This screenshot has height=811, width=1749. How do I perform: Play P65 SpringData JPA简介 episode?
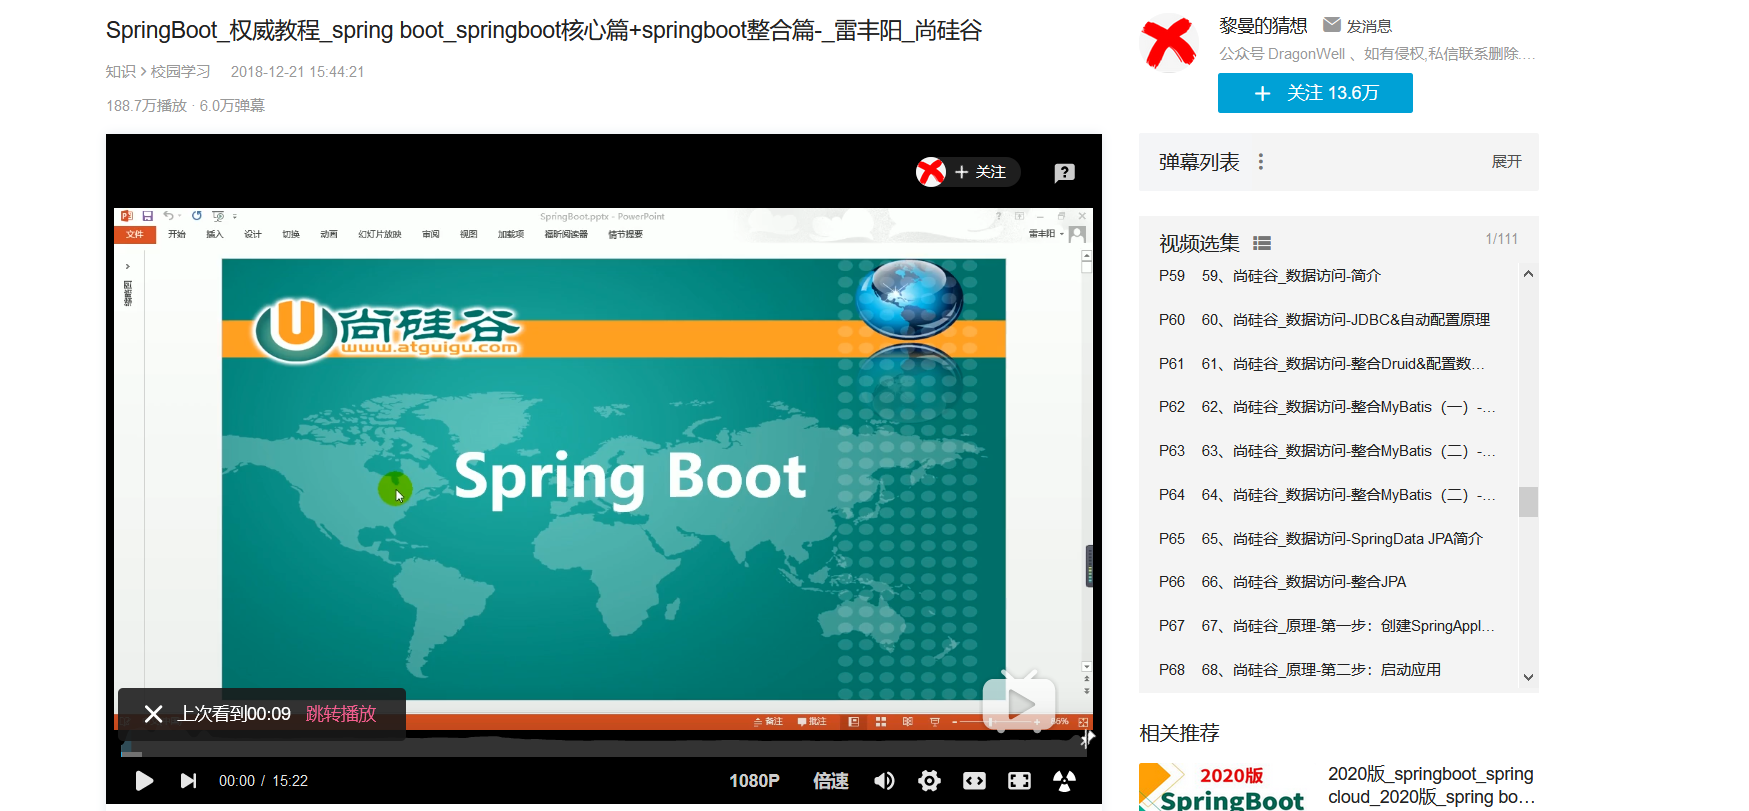1328,539
